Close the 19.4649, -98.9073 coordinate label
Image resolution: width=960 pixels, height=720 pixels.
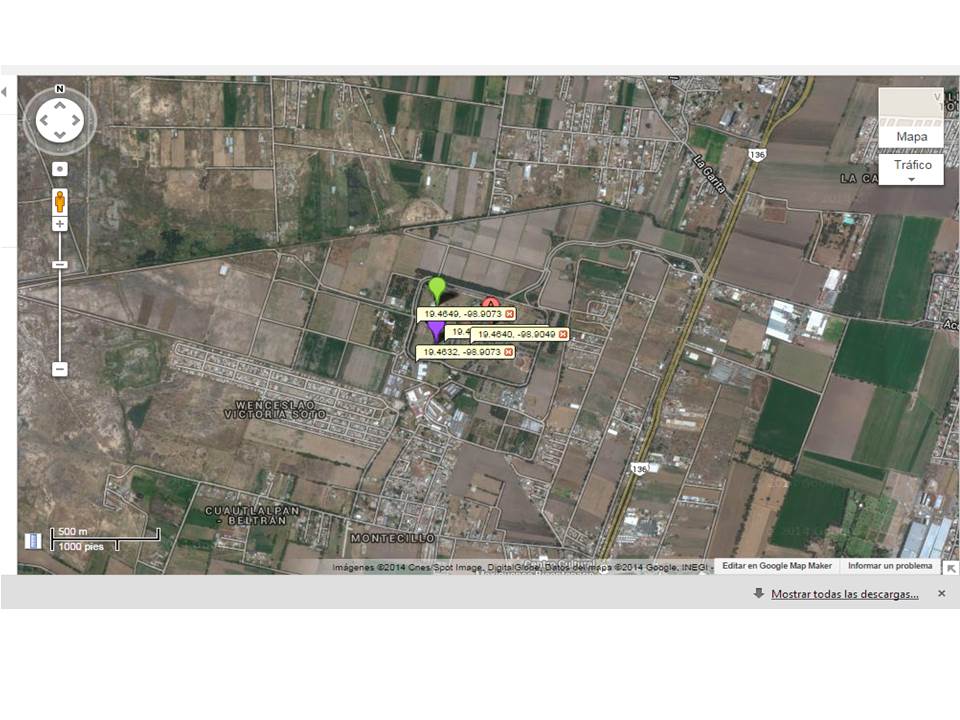click(x=509, y=314)
